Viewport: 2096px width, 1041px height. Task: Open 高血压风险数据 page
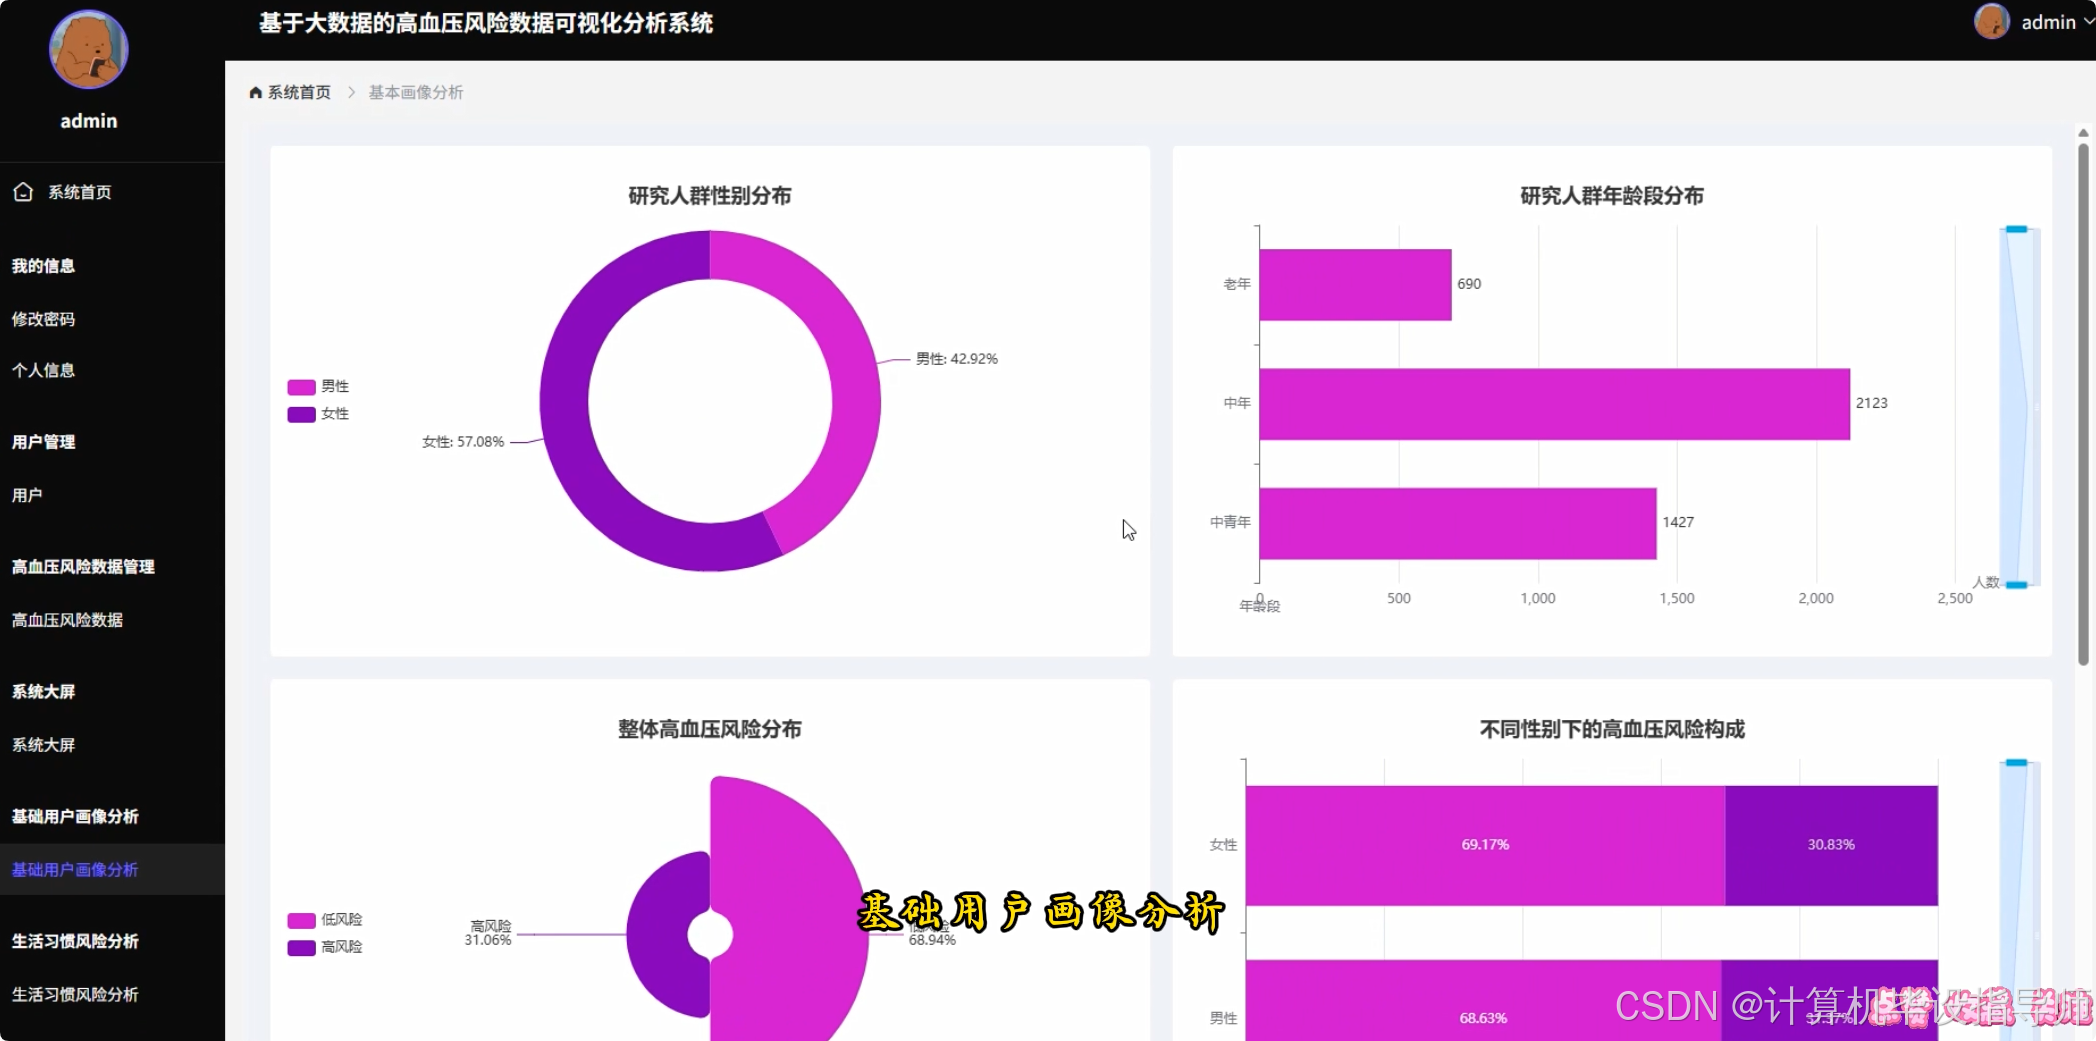click(x=67, y=620)
